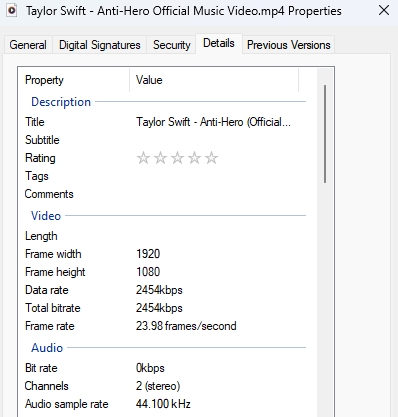The height and width of the screenshot is (417, 398).
Task: Select the Rating property label
Action: pyautogui.click(x=40, y=158)
